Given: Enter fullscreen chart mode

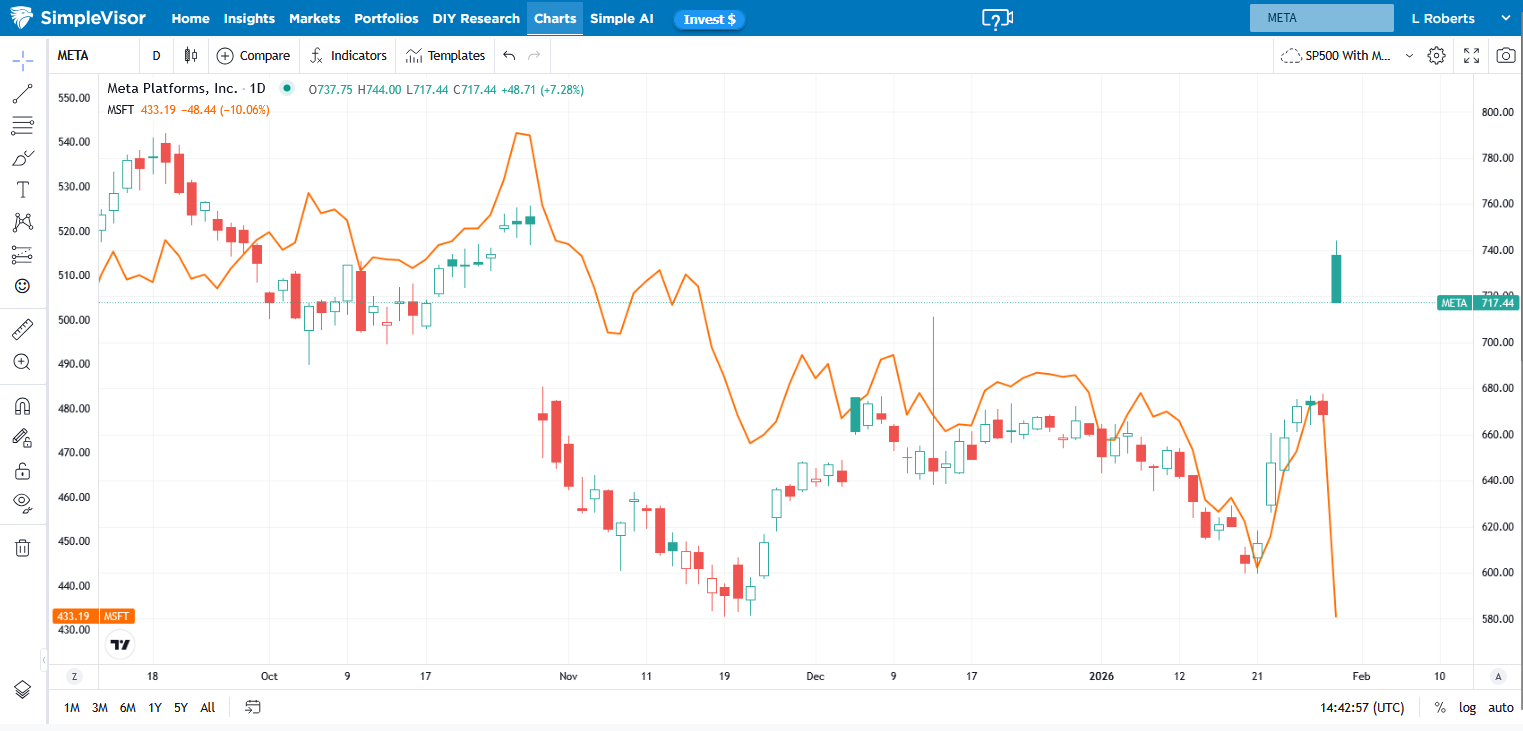Looking at the screenshot, I should point(1471,56).
